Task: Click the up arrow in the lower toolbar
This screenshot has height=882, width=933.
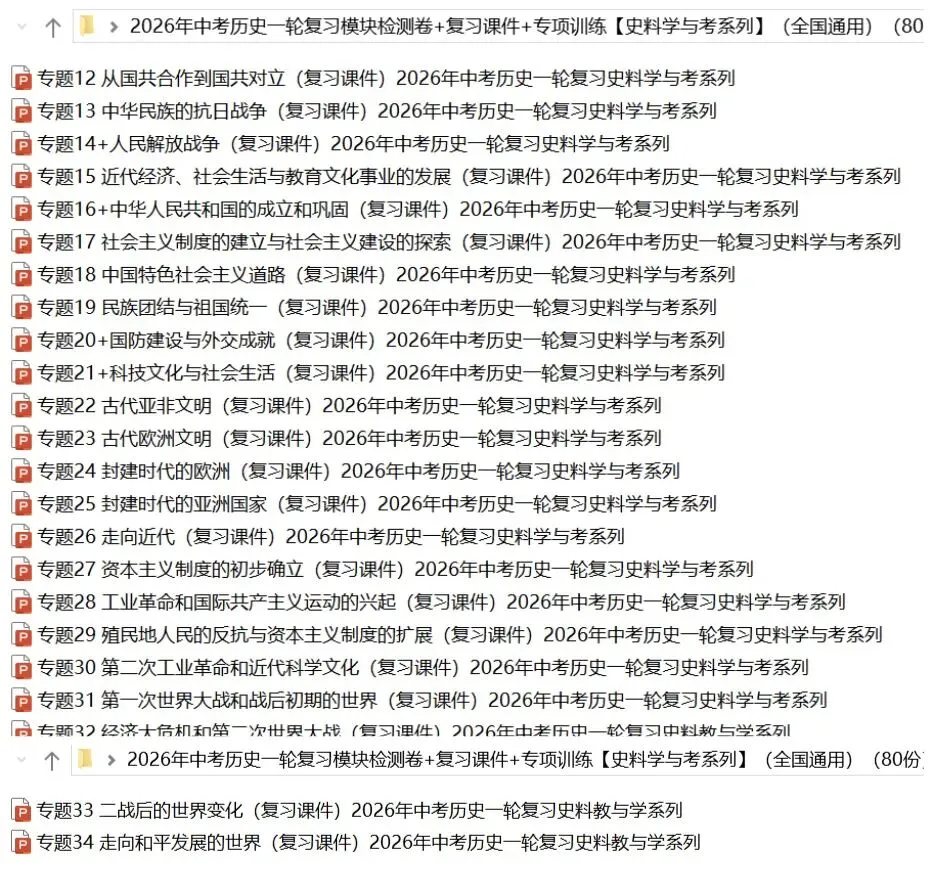Action: tap(52, 760)
